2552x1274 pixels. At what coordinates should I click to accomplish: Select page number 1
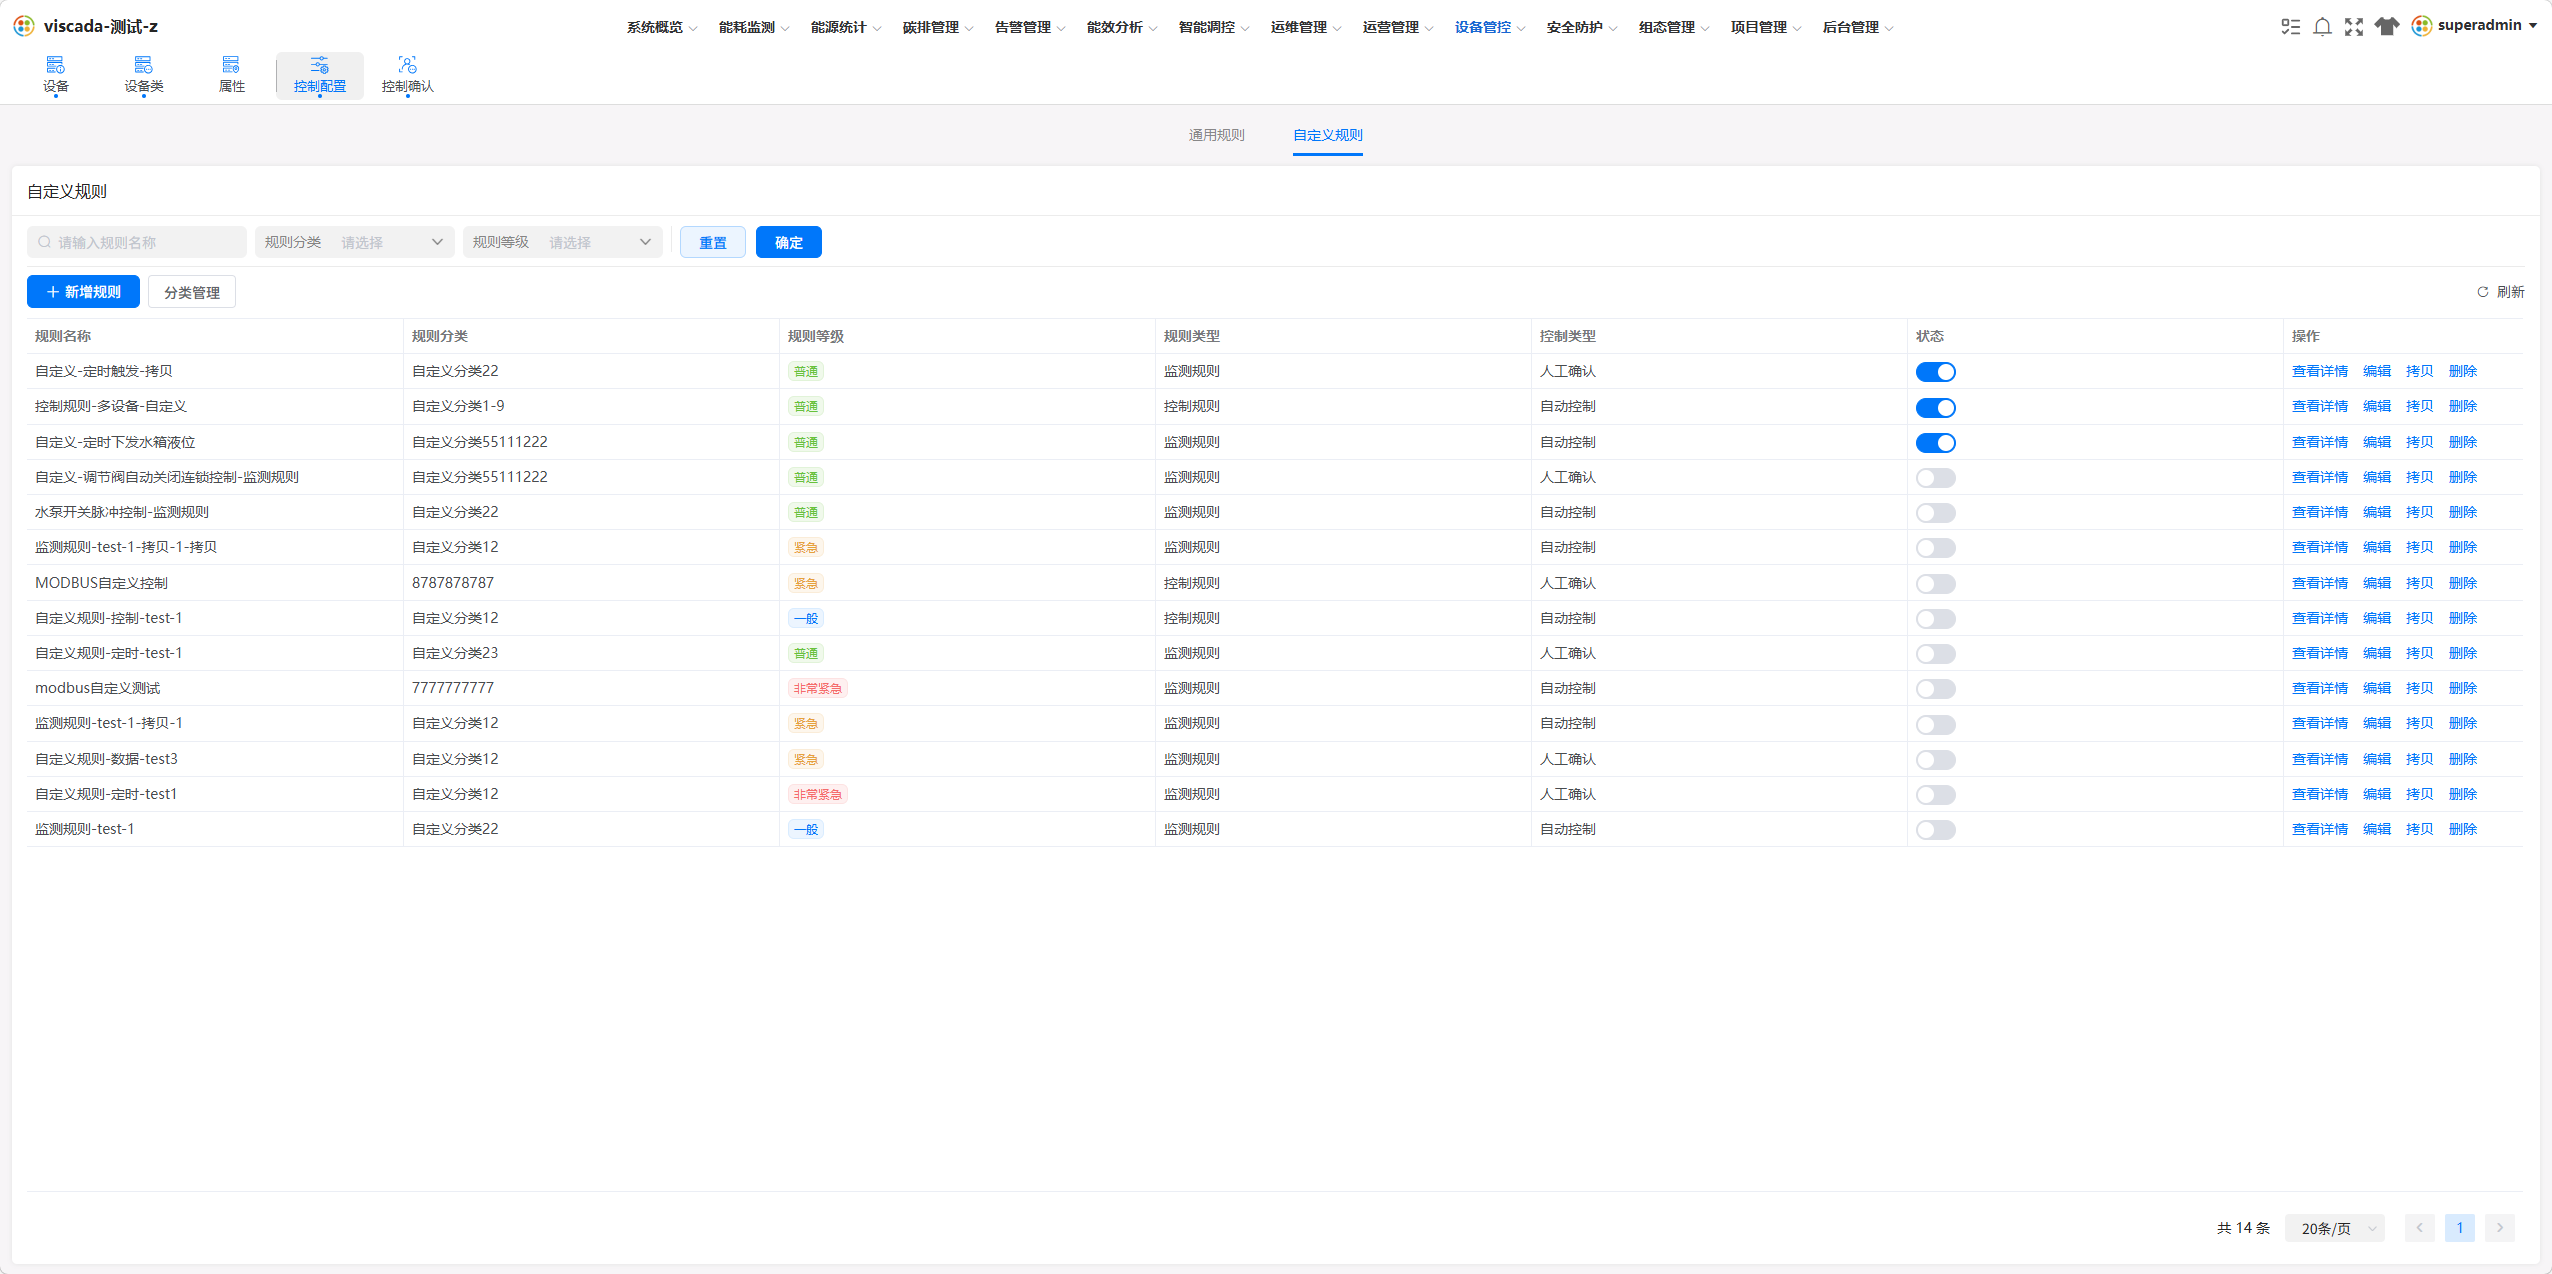pos(2460,1228)
